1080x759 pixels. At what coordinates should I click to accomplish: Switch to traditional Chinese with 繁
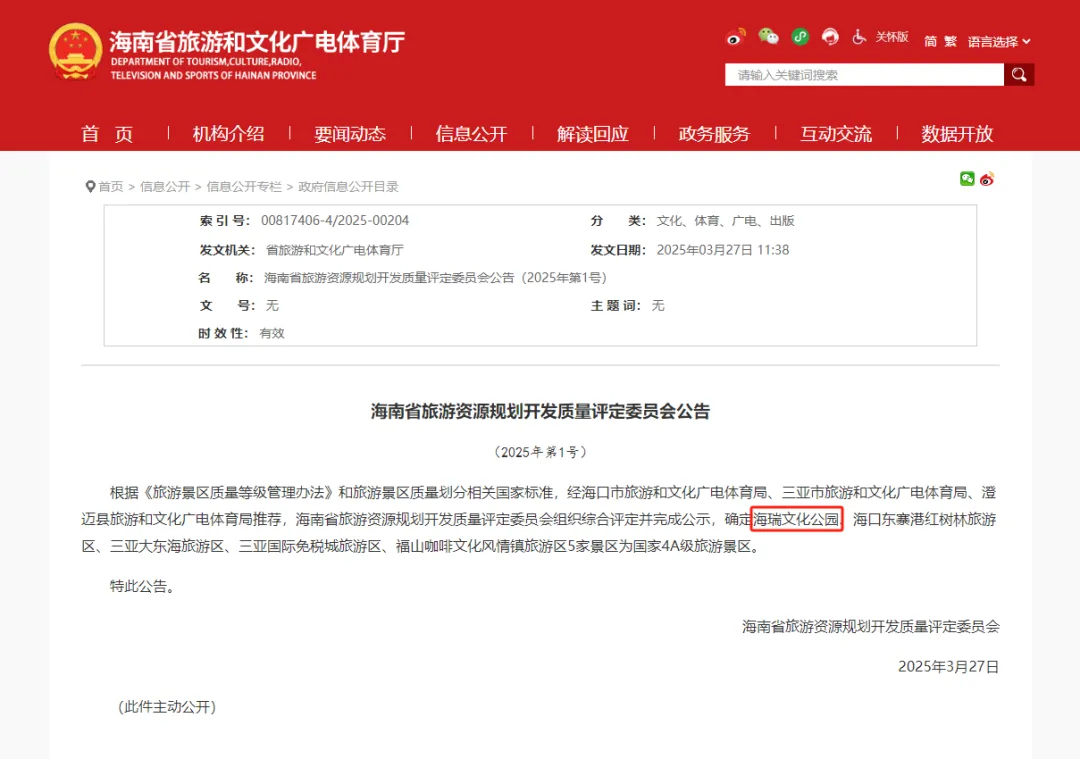951,41
